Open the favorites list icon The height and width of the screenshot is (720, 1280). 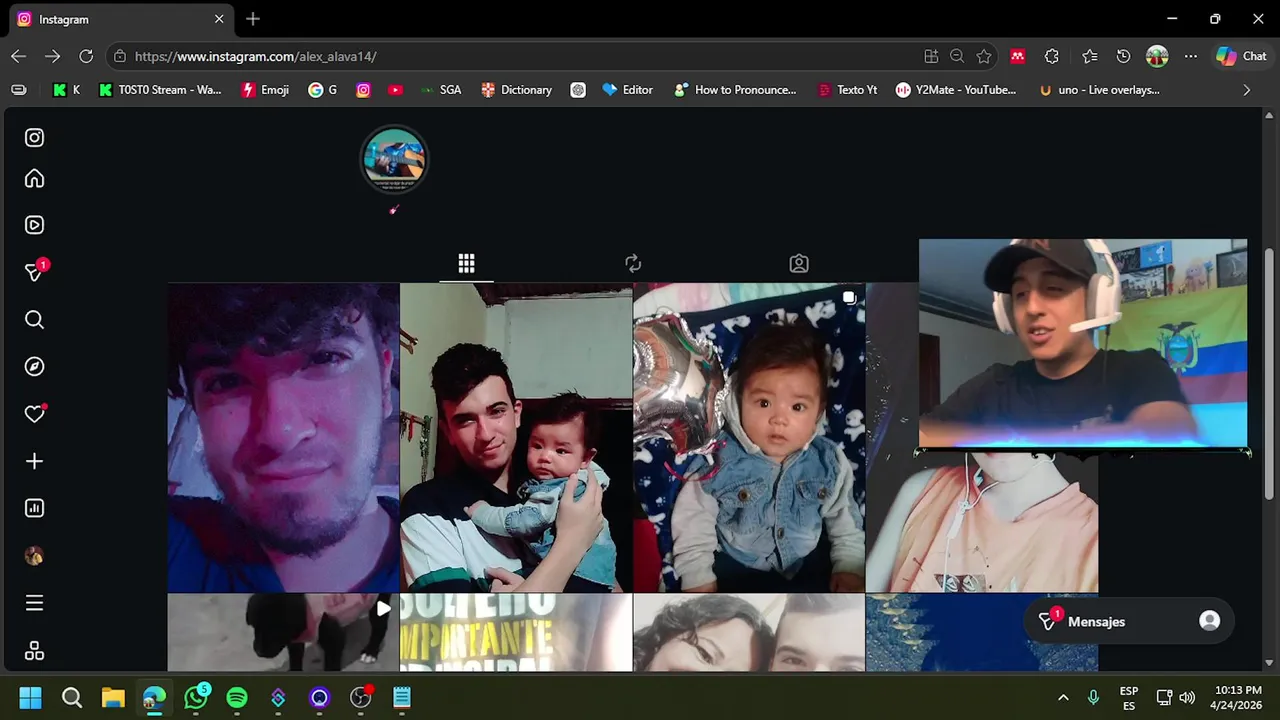click(x=1090, y=56)
